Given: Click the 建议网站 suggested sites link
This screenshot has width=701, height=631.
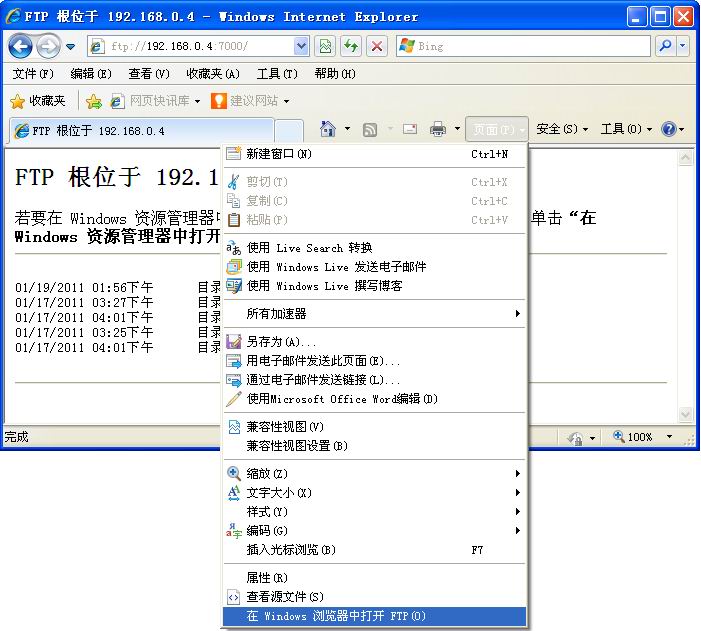Looking at the screenshot, I should coord(252,101).
